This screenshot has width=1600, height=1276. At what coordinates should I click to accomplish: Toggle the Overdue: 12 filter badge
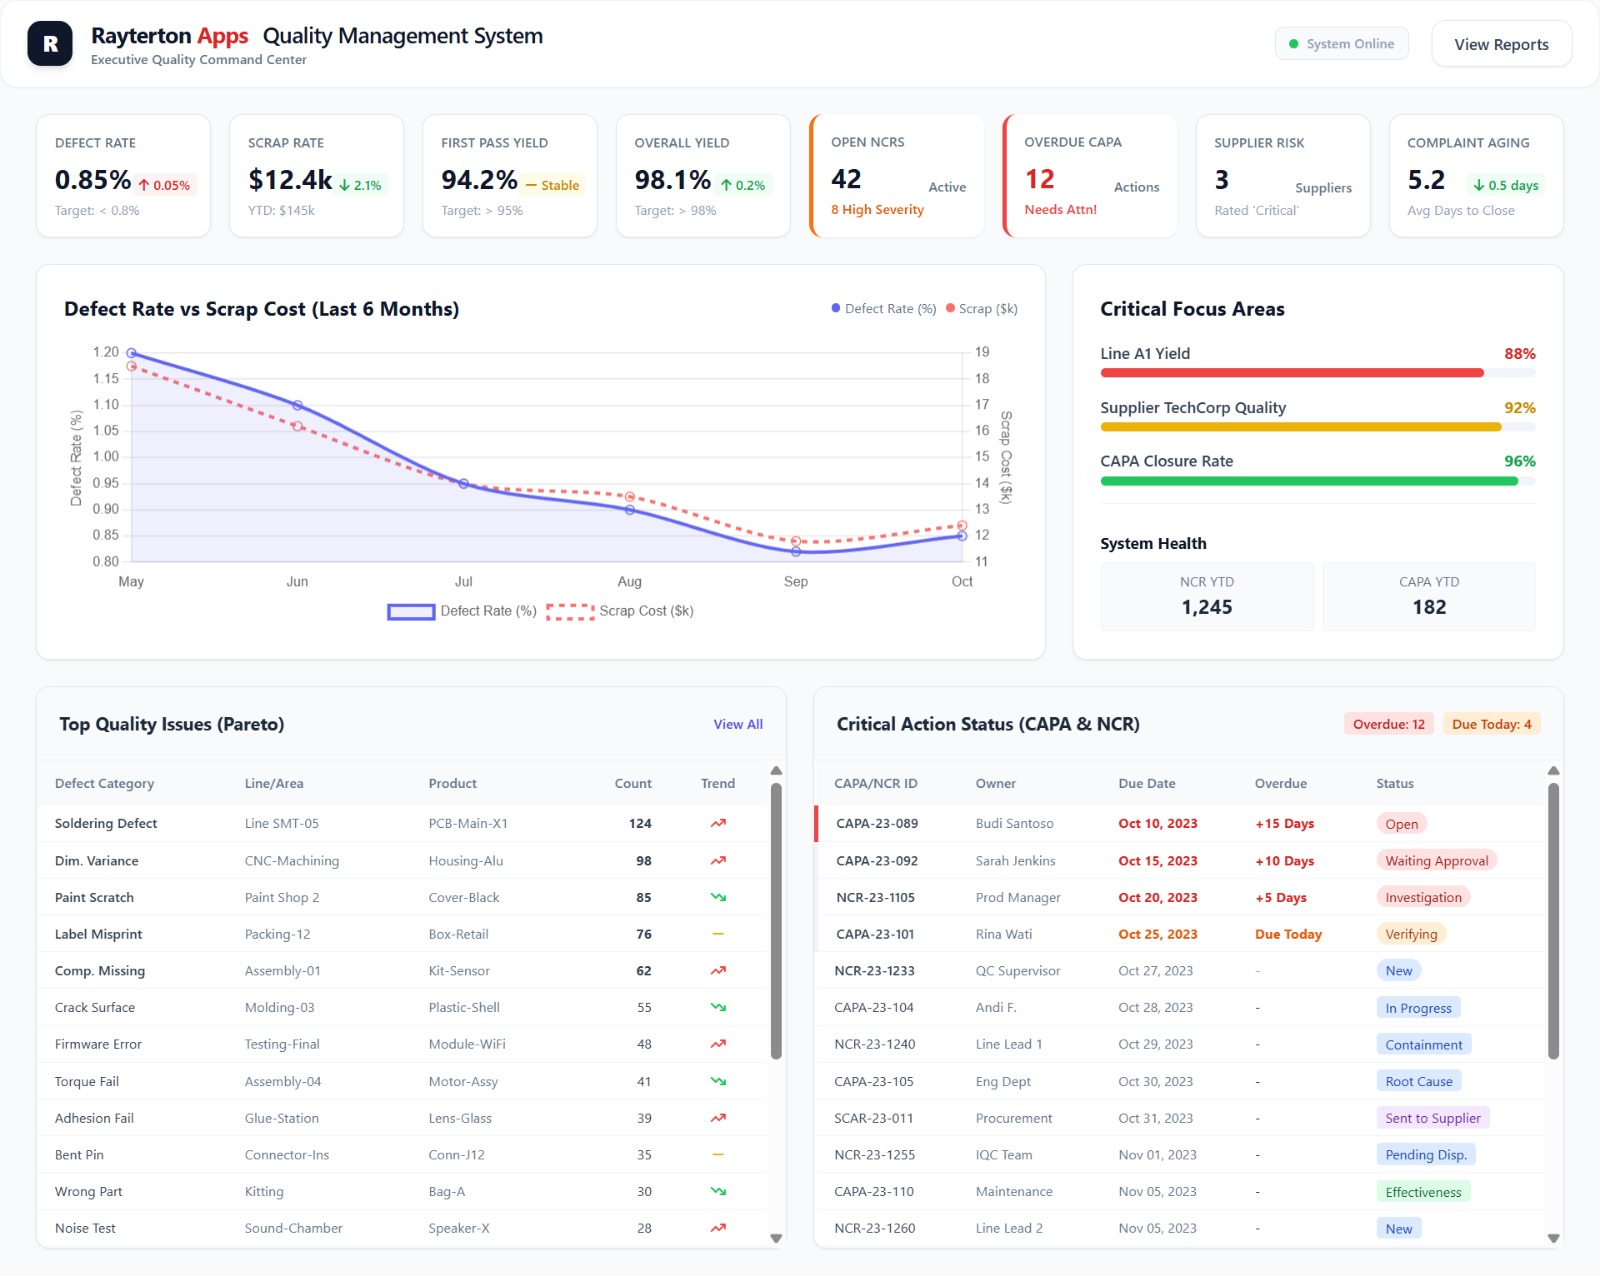tap(1389, 723)
